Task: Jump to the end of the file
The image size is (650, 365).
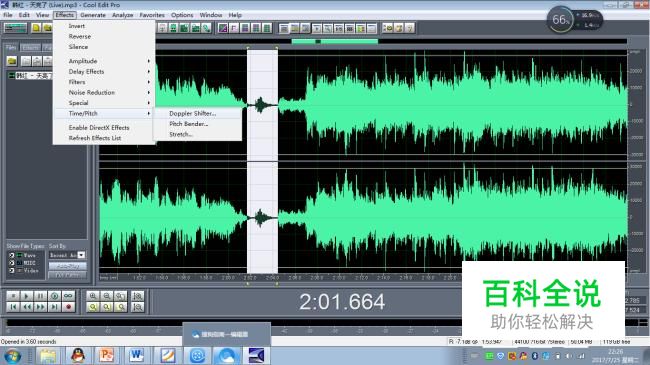Action: [x=55, y=307]
